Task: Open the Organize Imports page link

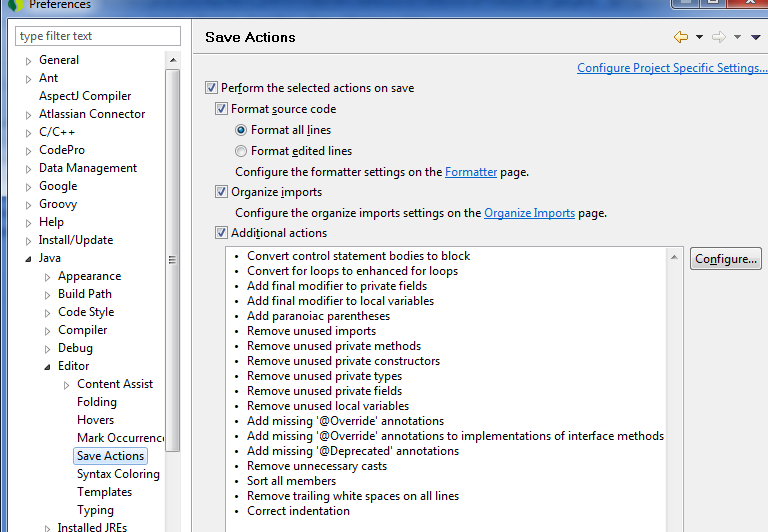Action: (529, 213)
